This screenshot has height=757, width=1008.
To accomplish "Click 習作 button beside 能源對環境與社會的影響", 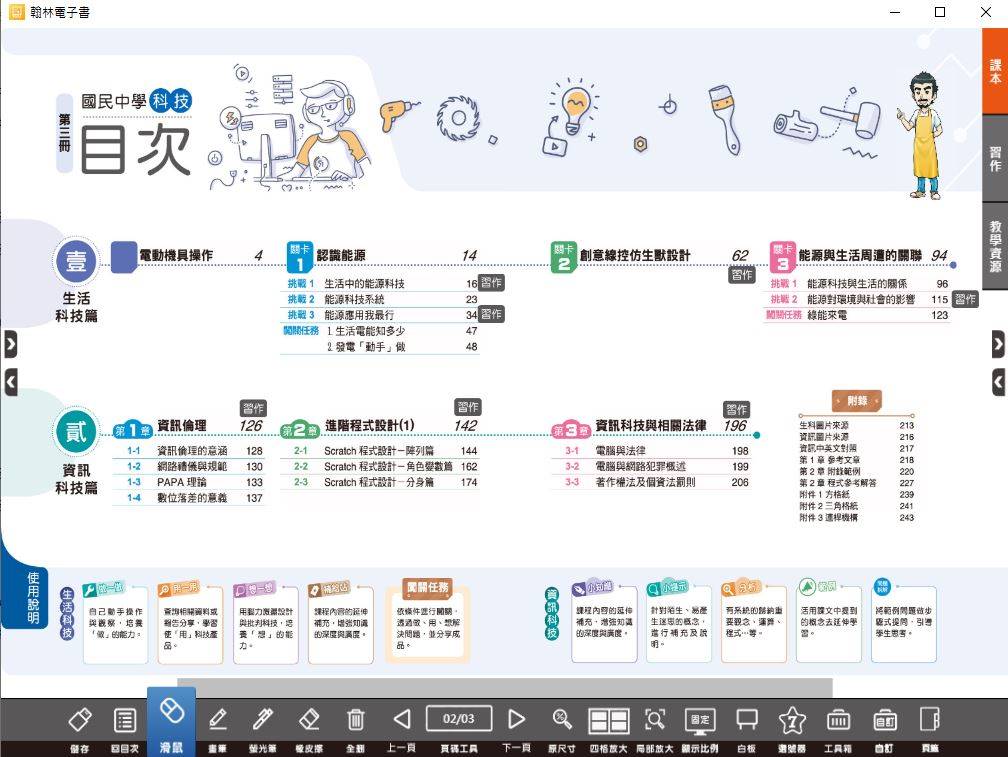I will [x=965, y=299].
